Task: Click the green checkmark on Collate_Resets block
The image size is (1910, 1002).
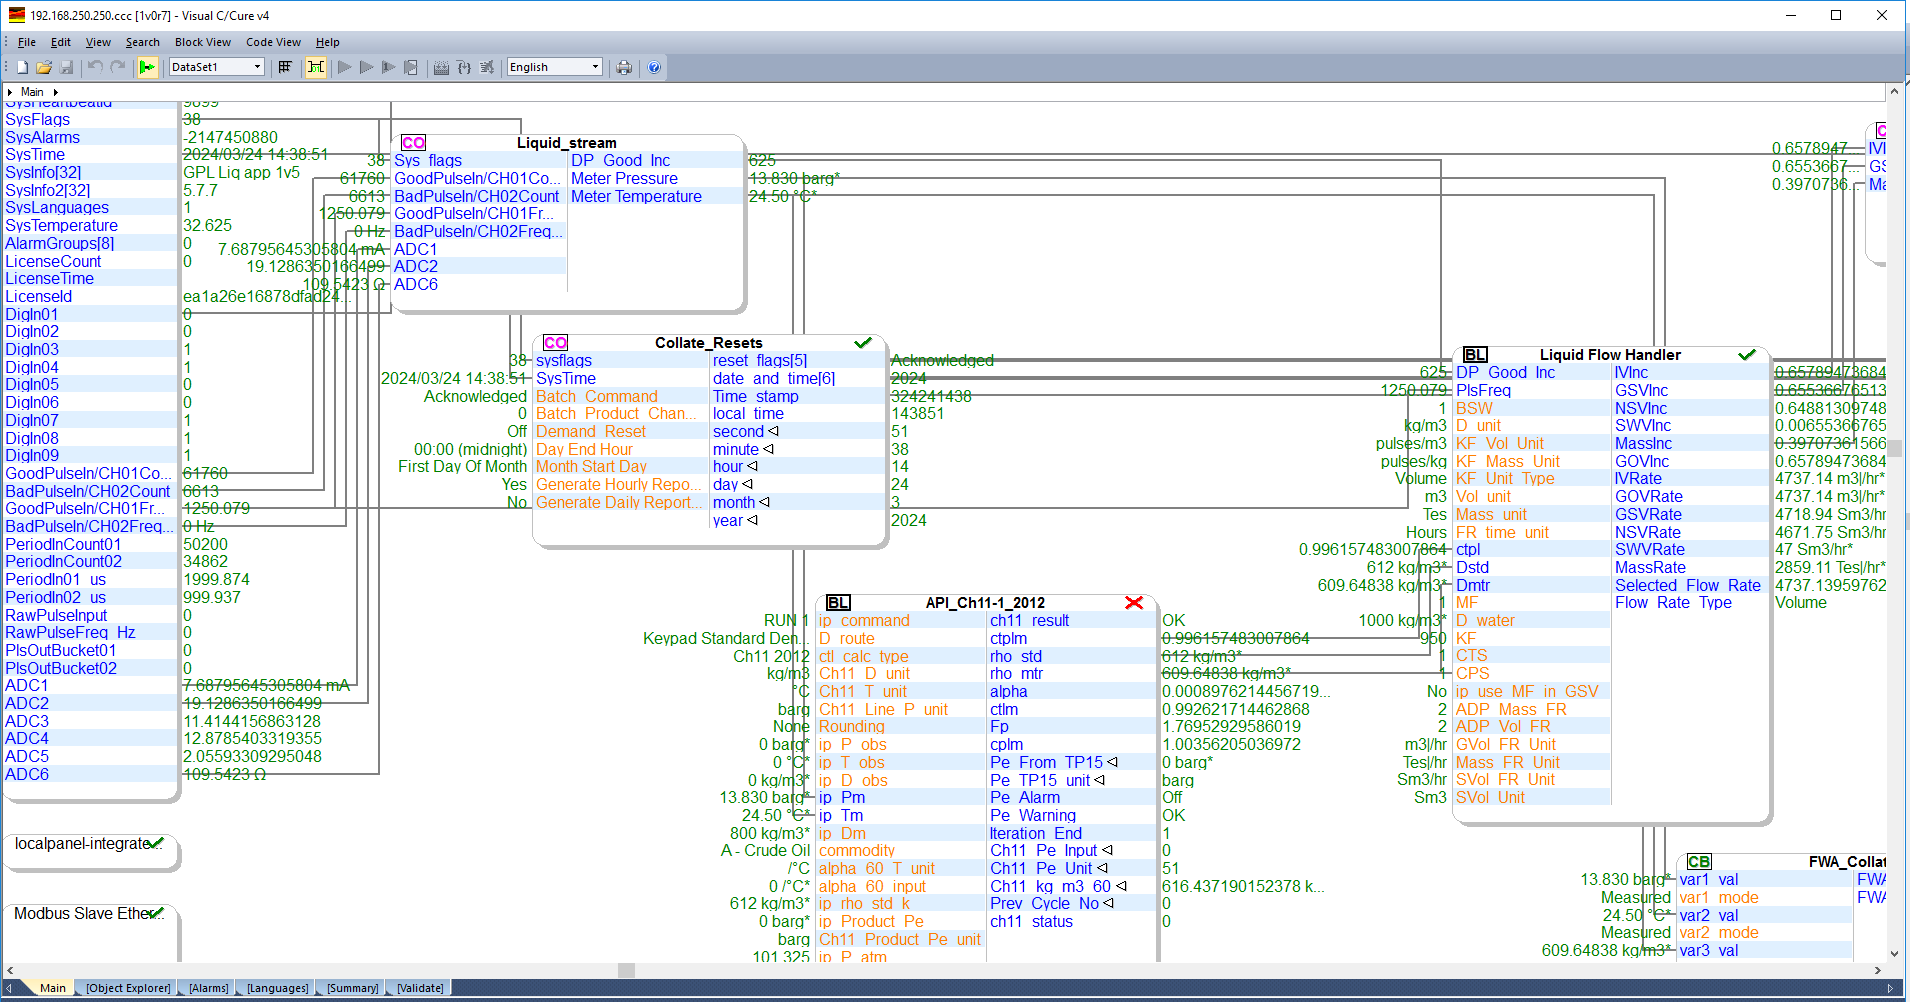Action: click(x=862, y=343)
